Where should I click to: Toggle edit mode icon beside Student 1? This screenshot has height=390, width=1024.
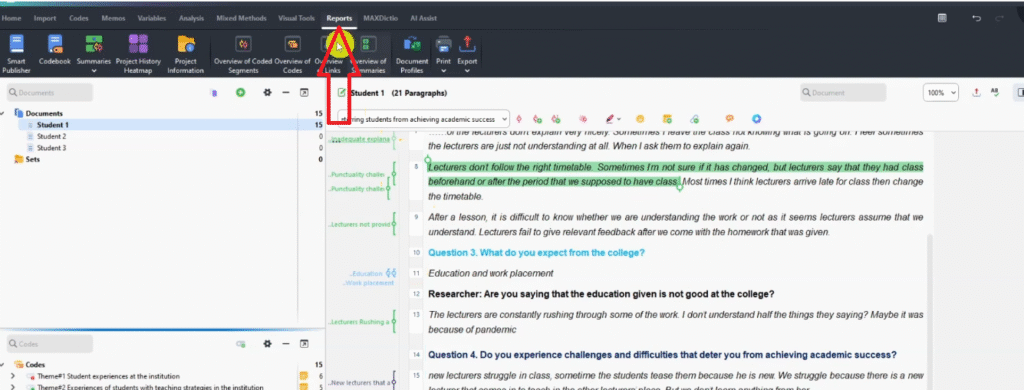click(342, 93)
